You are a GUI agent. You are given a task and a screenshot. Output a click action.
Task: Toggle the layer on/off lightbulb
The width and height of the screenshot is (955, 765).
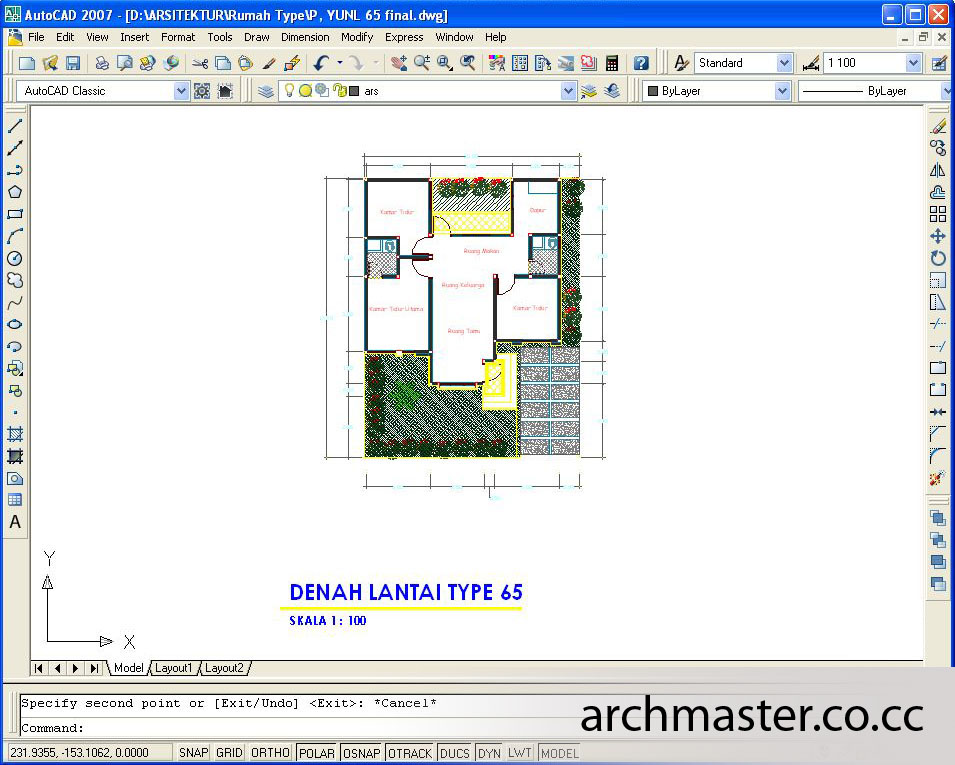tap(288, 90)
